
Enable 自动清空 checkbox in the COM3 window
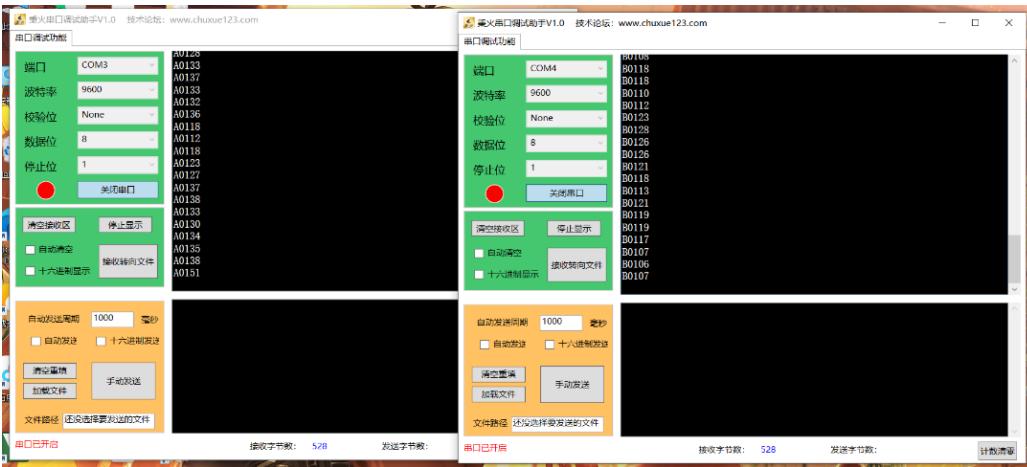(31, 249)
